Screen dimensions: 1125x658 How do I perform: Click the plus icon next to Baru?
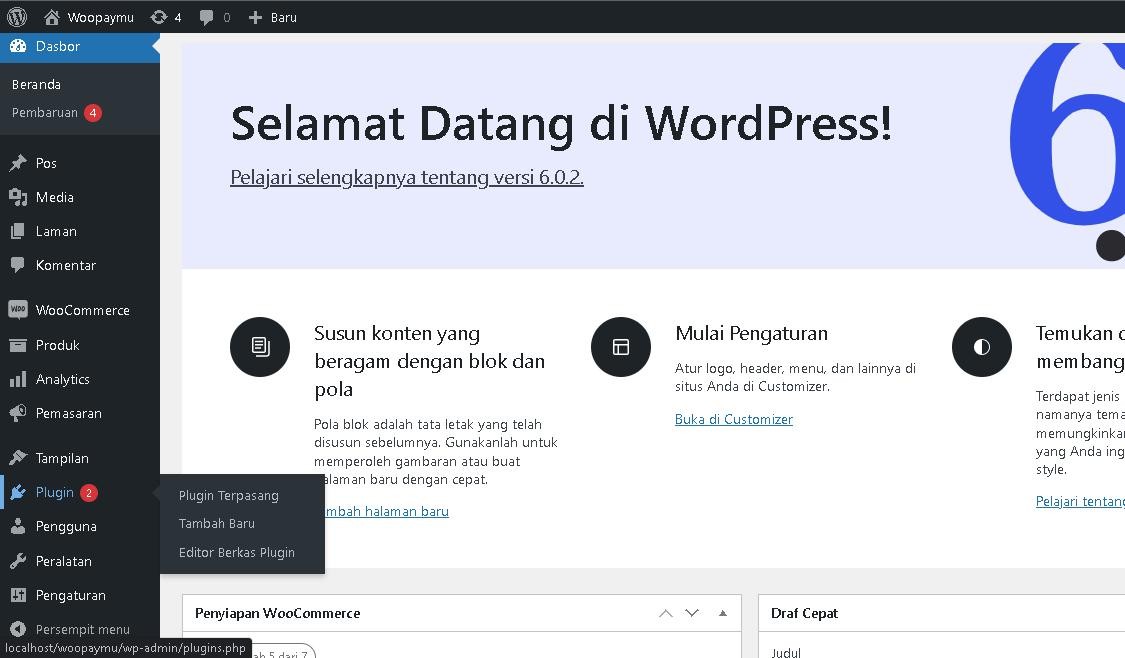pyautogui.click(x=255, y=17)
